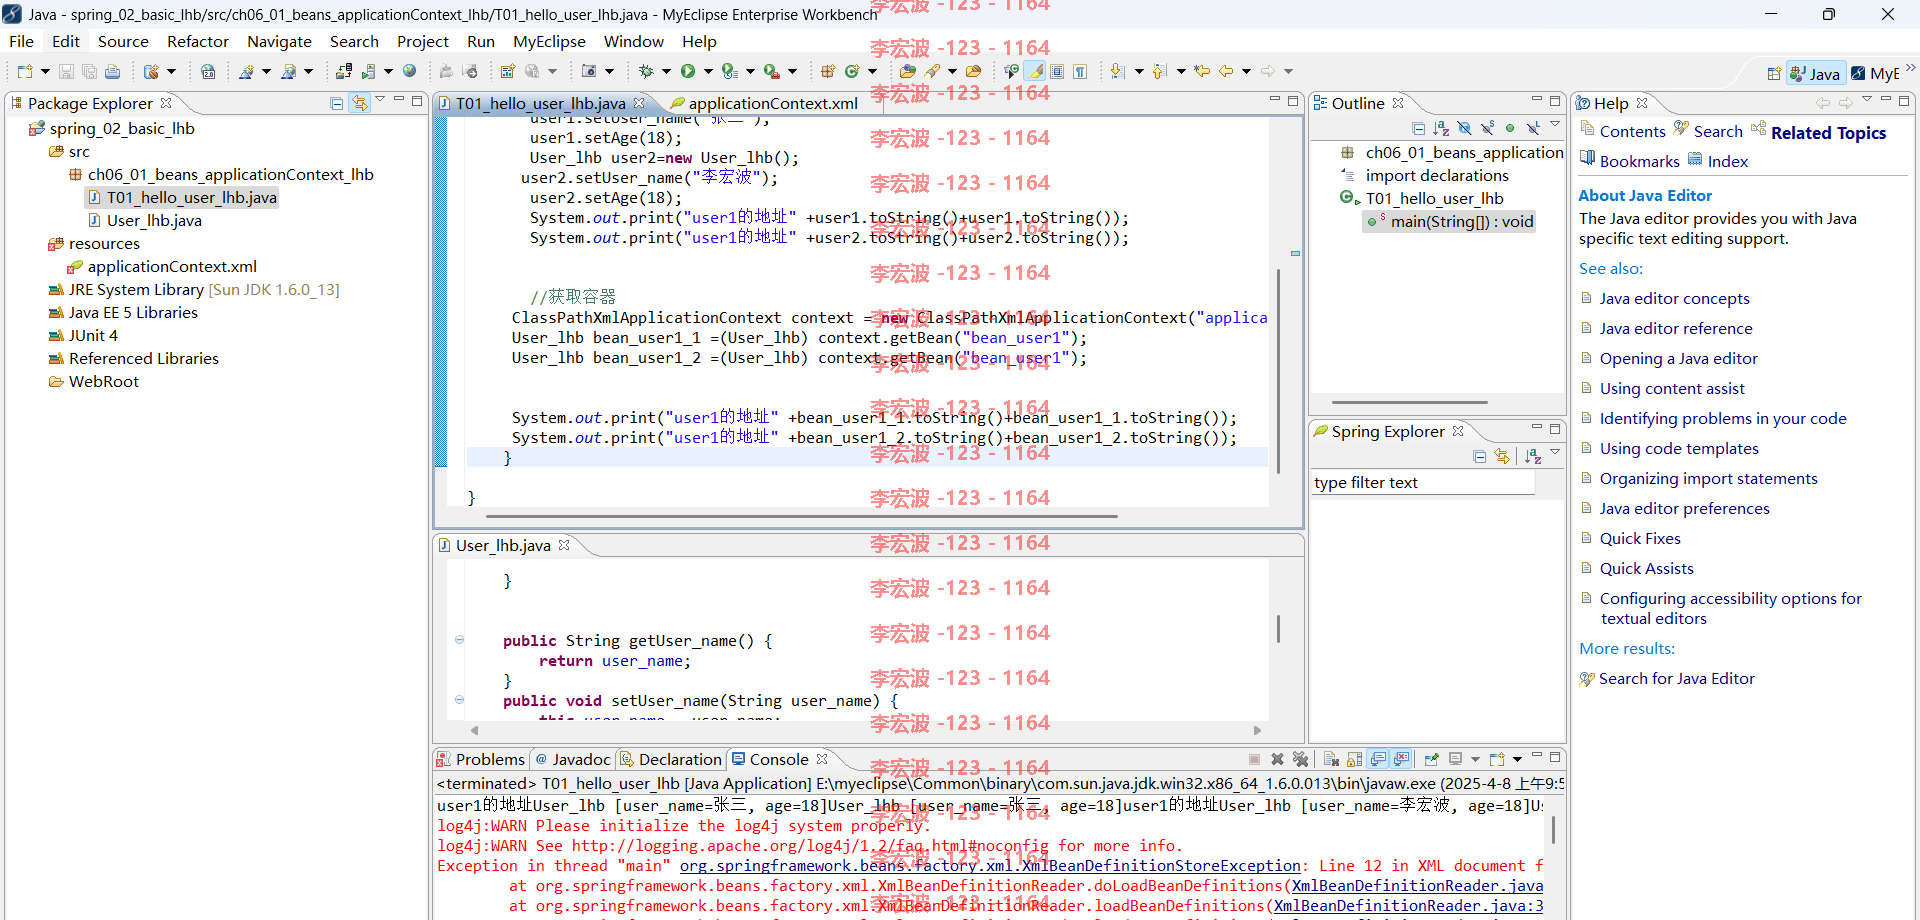Screen dimensions: 1920x920
Task: Click the Print toolbar icon
Action: click(x=113, y=71)
